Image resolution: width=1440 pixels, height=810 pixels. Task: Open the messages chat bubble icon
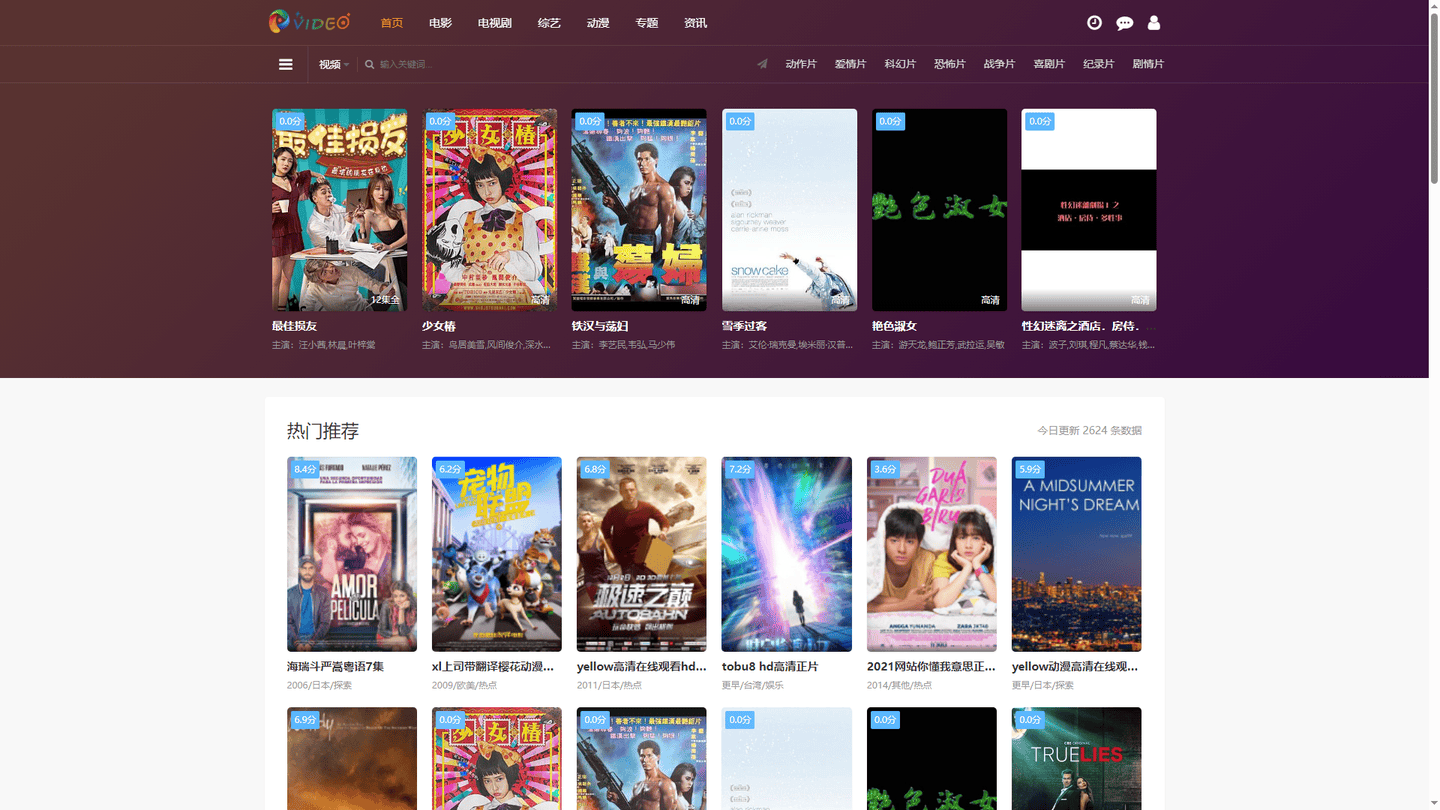pos(1125,23)
